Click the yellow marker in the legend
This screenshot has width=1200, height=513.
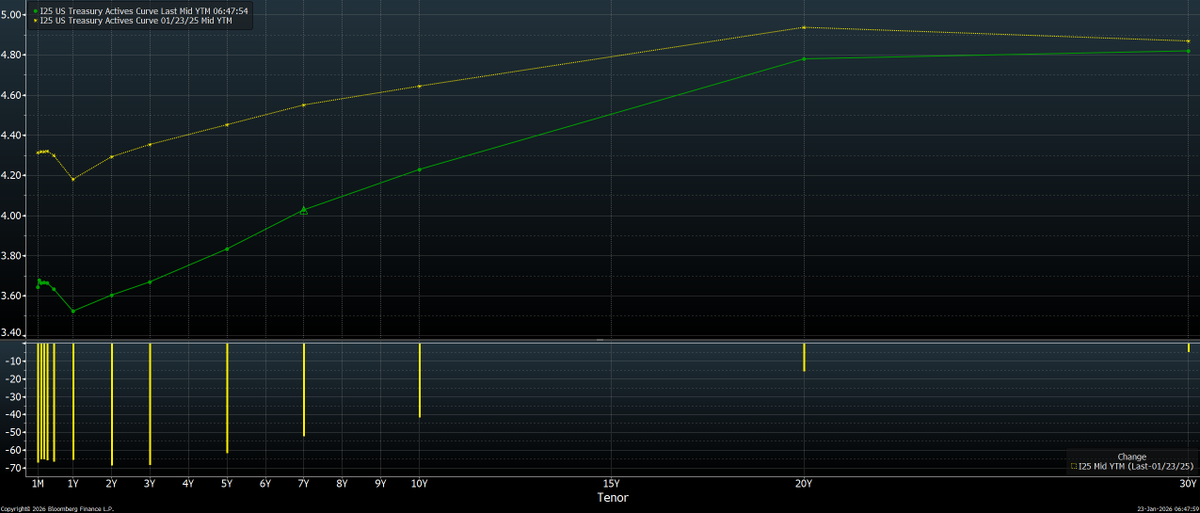coord(37,20)
